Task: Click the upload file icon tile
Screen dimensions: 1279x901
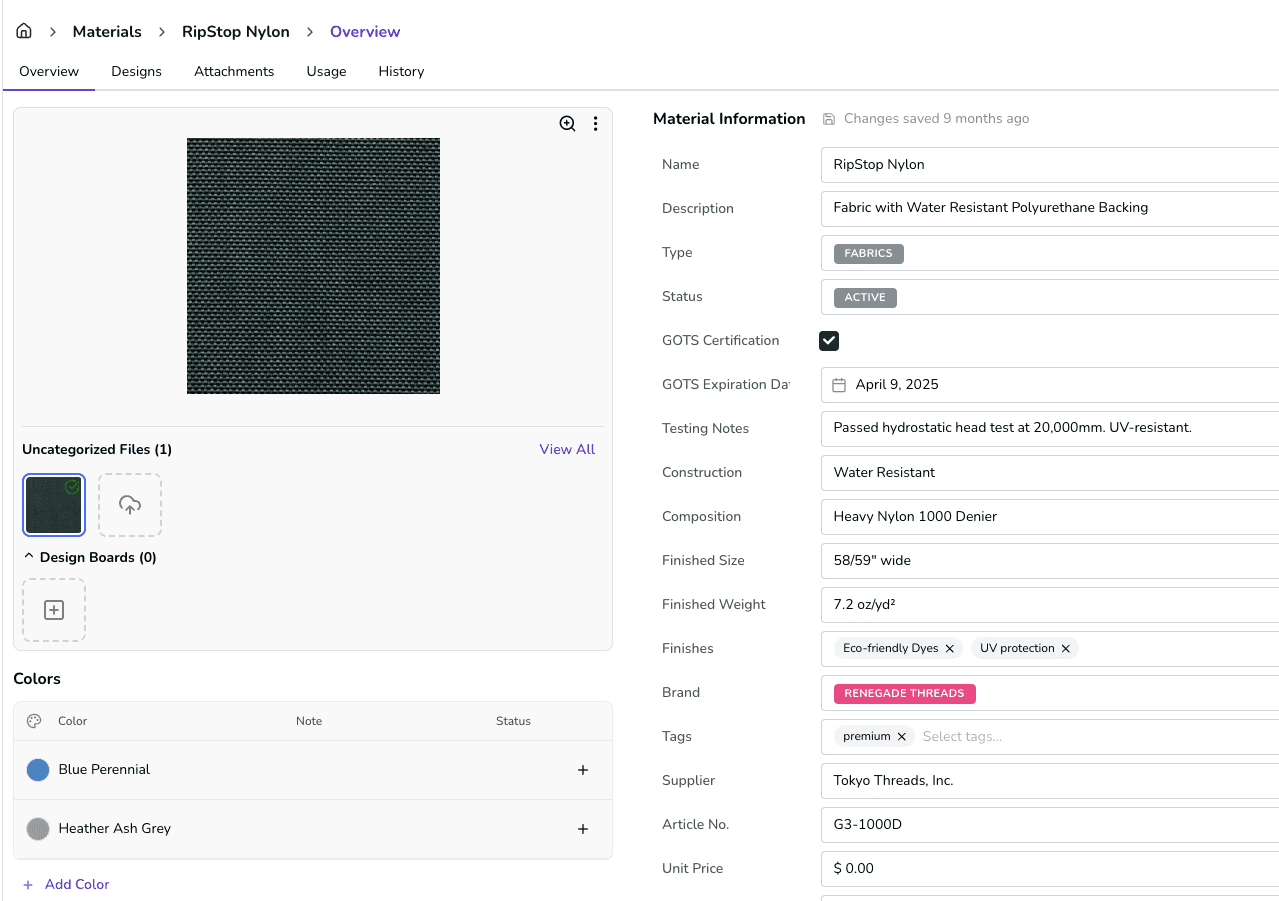Action: coord(130,505)
